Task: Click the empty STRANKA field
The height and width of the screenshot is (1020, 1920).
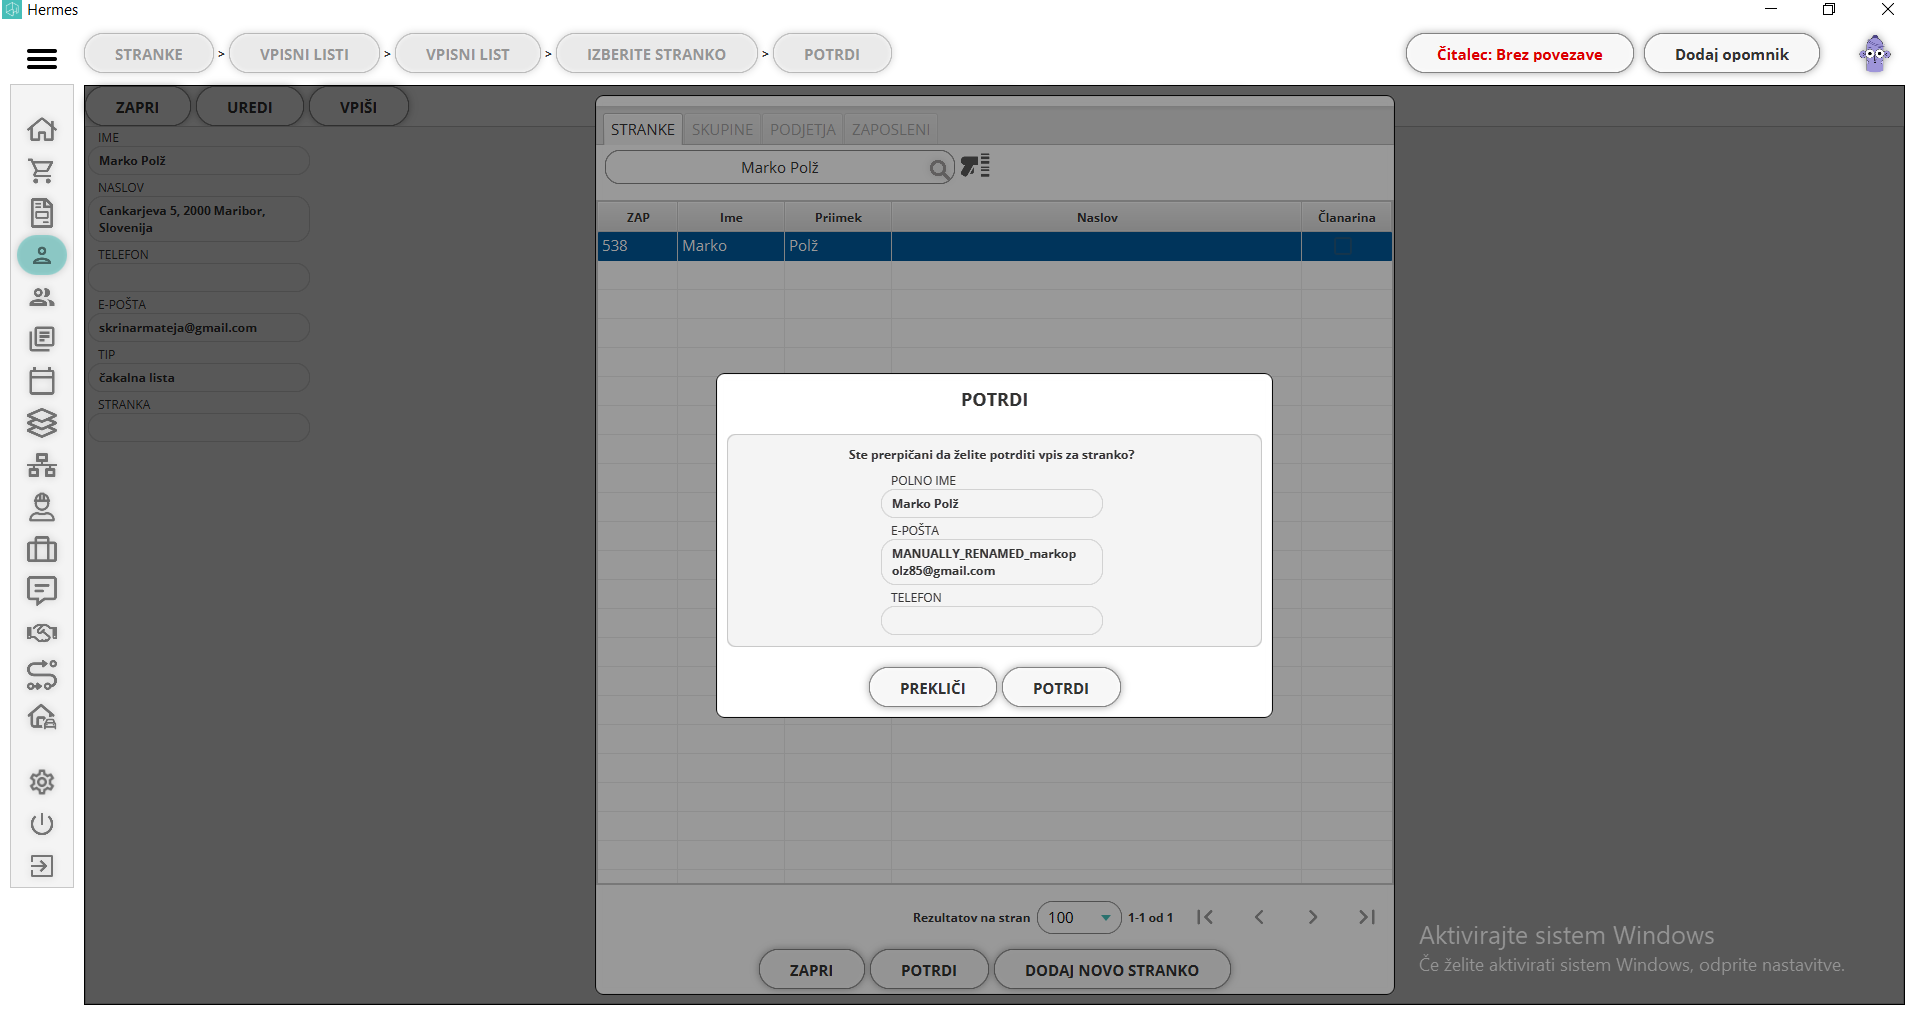Action: 199,428
